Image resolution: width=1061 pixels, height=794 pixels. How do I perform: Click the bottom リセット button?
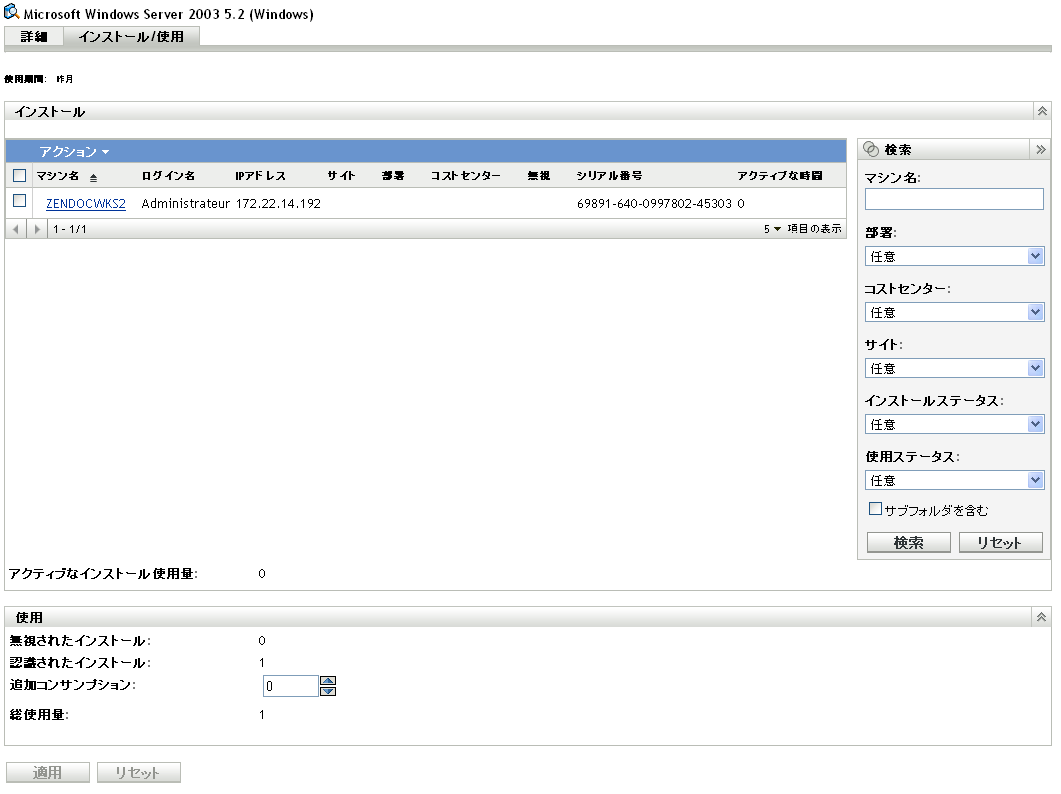[139, 772]
